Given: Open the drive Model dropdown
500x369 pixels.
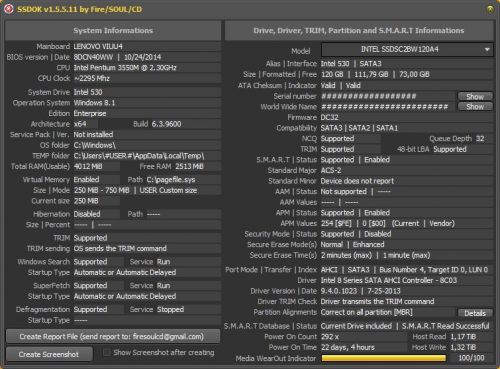Looking at the screenshot, I should pos(407,50).
